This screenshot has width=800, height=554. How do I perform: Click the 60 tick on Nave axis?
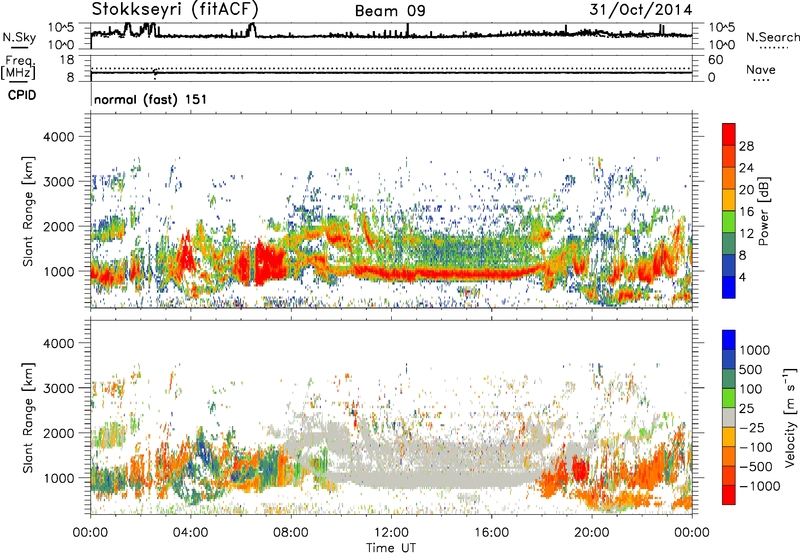tap(715, 60)
